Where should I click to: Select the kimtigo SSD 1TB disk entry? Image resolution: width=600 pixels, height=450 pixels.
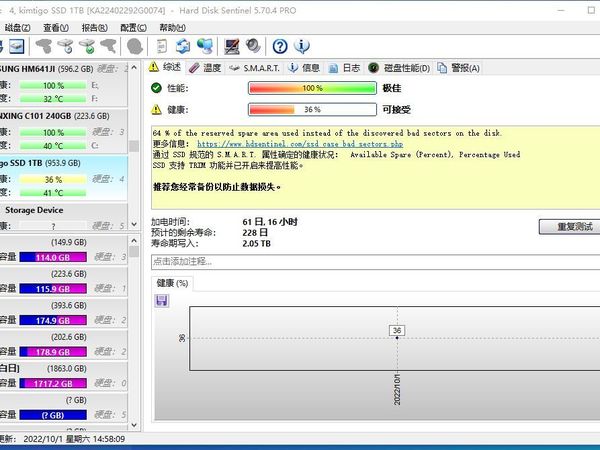coord(64,178)
